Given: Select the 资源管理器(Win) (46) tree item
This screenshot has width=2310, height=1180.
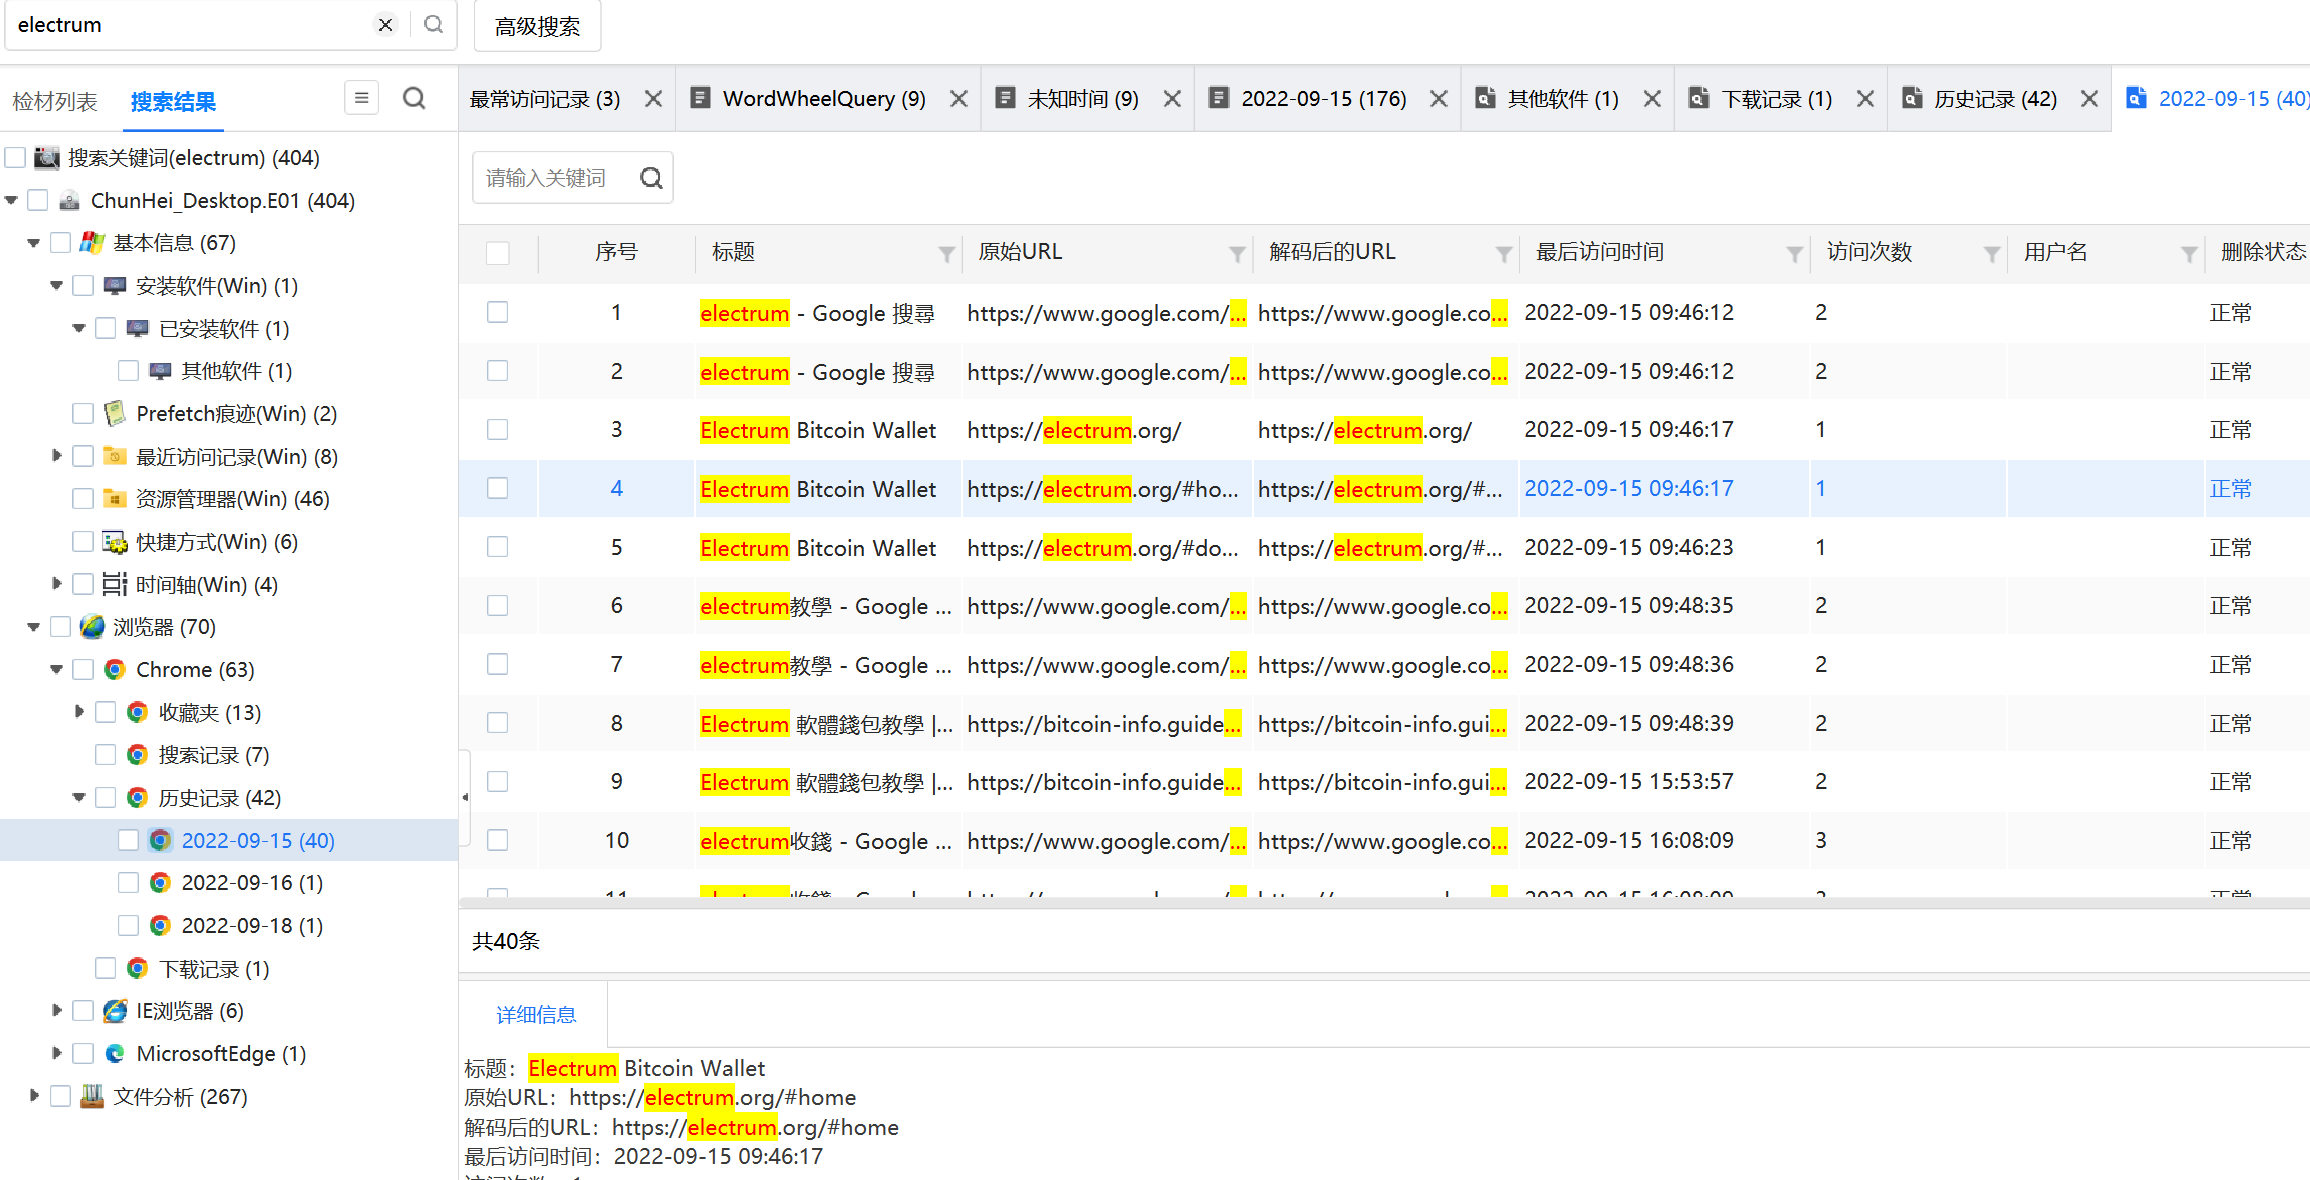Looking at the screenshot, I should [233, 498].
